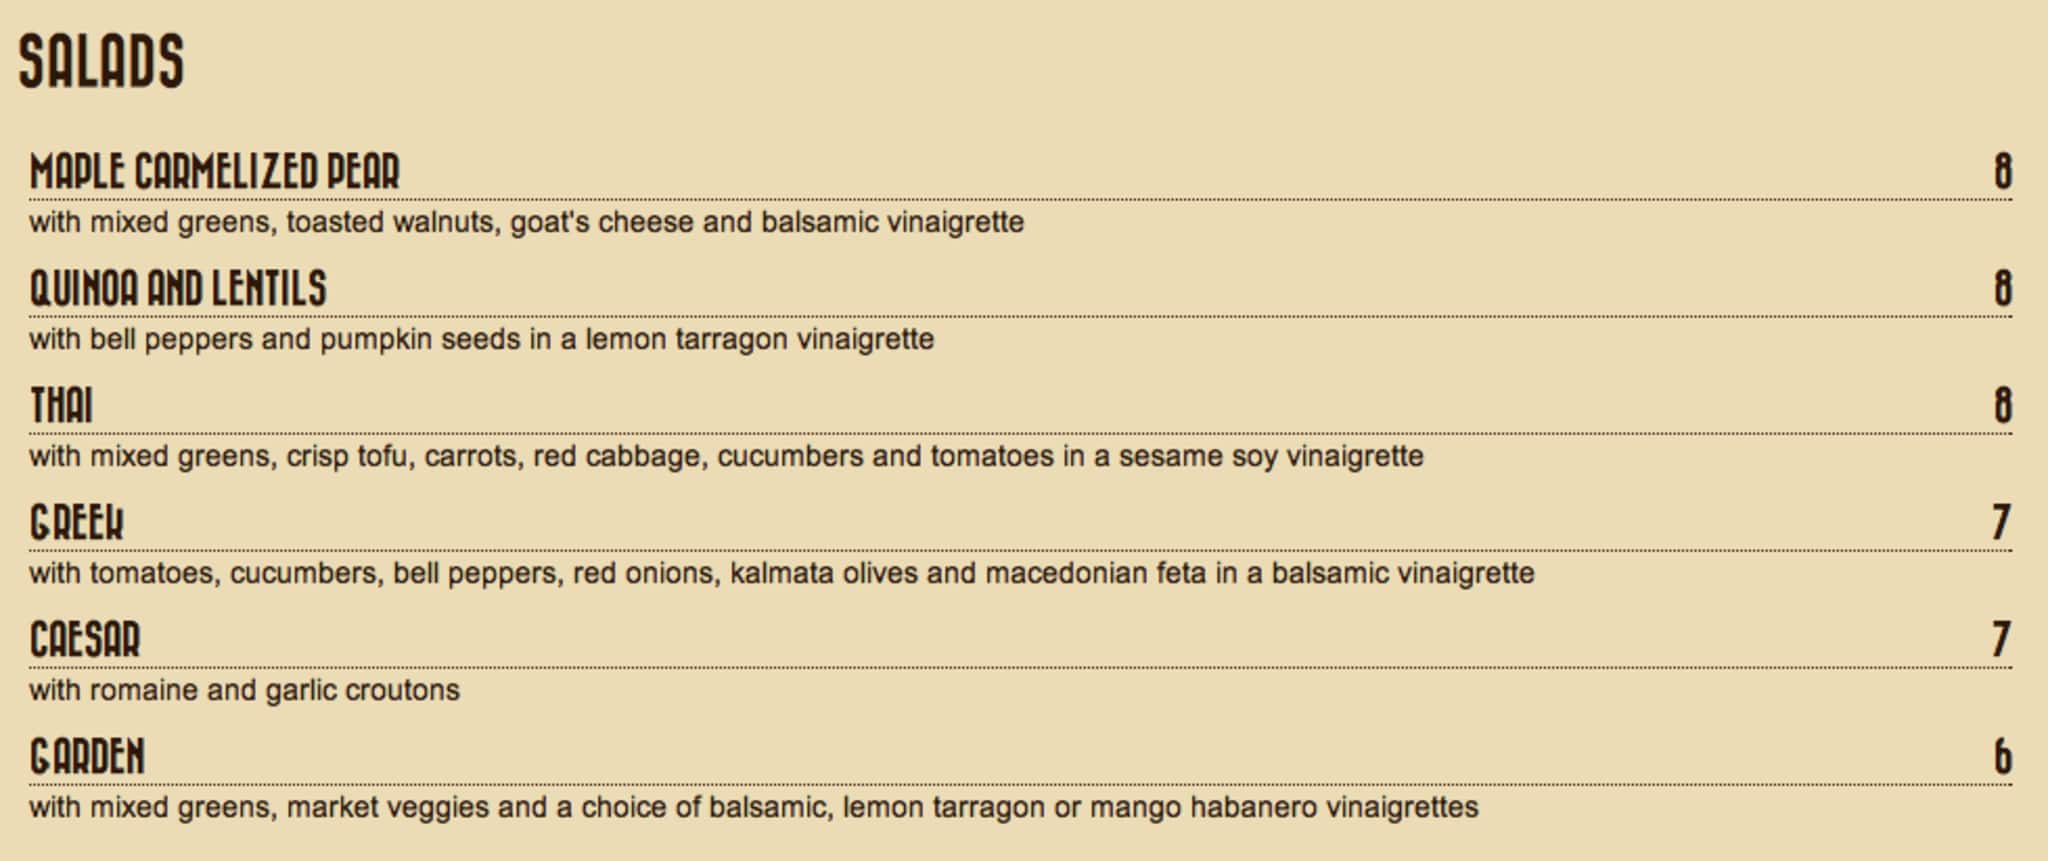
Task: Click the Caesar salad title
Action: click(85, 640)
